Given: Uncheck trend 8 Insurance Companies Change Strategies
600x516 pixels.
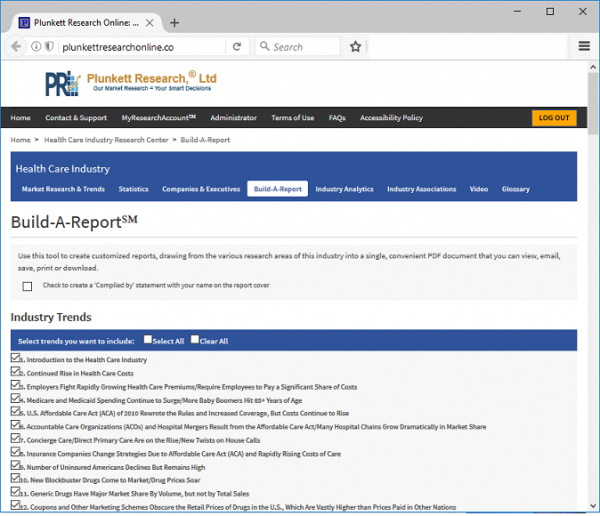Looking at the screenshot, I should click(15, 452).
